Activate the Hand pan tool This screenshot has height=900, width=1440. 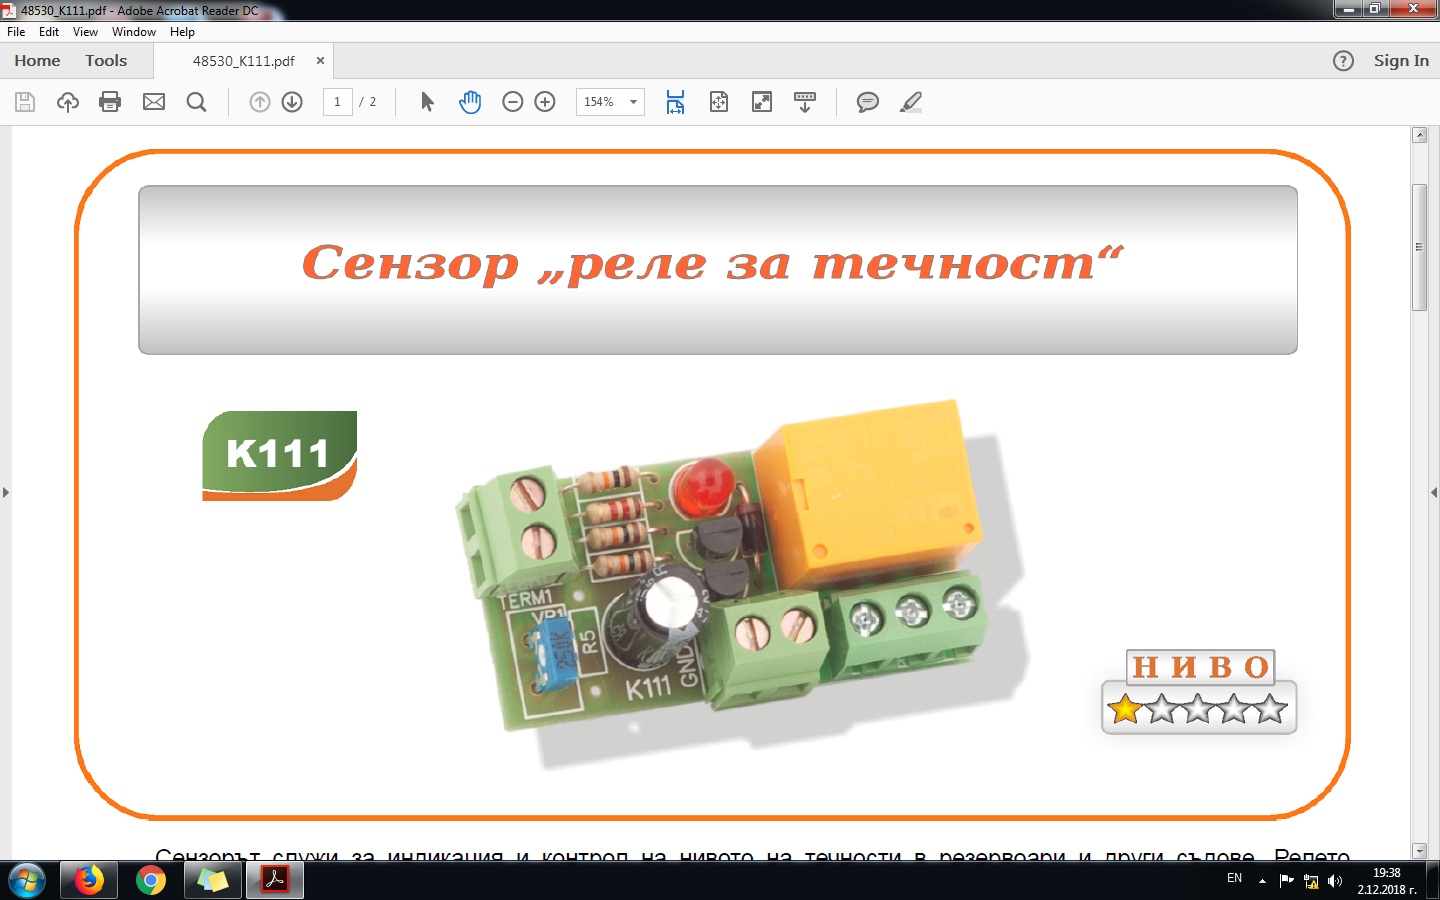pyautogui.click(x=470, y=102)
